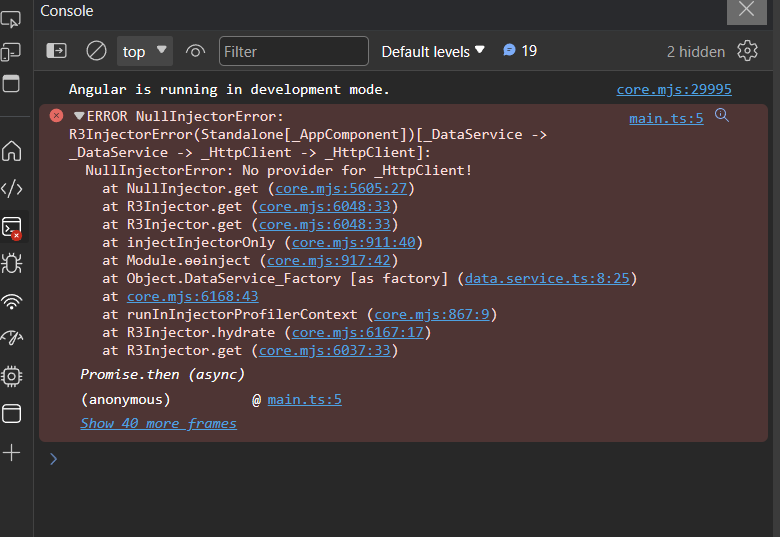This screenshot has height=537, width=780.
Task: Select 'Angular is running in development mode.' message
Action: pyautogui.click(x=229, y=90)
